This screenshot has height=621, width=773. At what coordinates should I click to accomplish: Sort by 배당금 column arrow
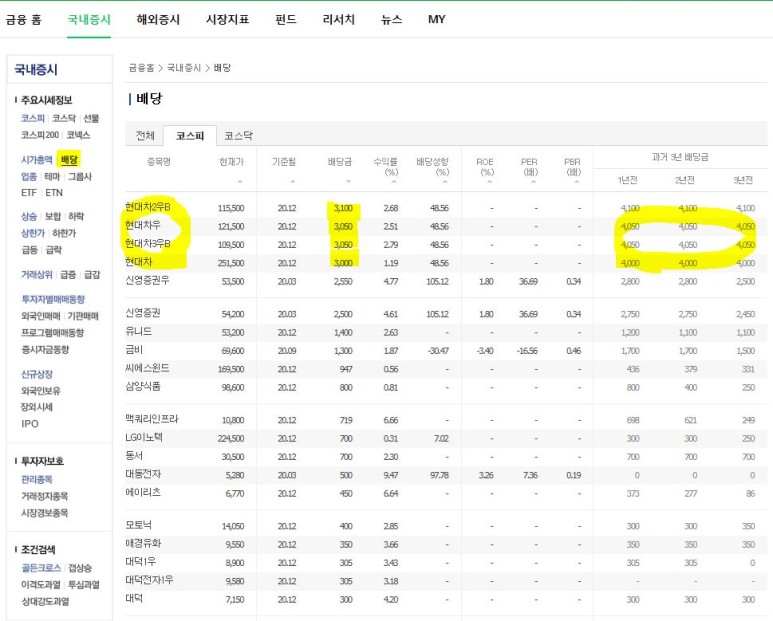click(349, 182)
